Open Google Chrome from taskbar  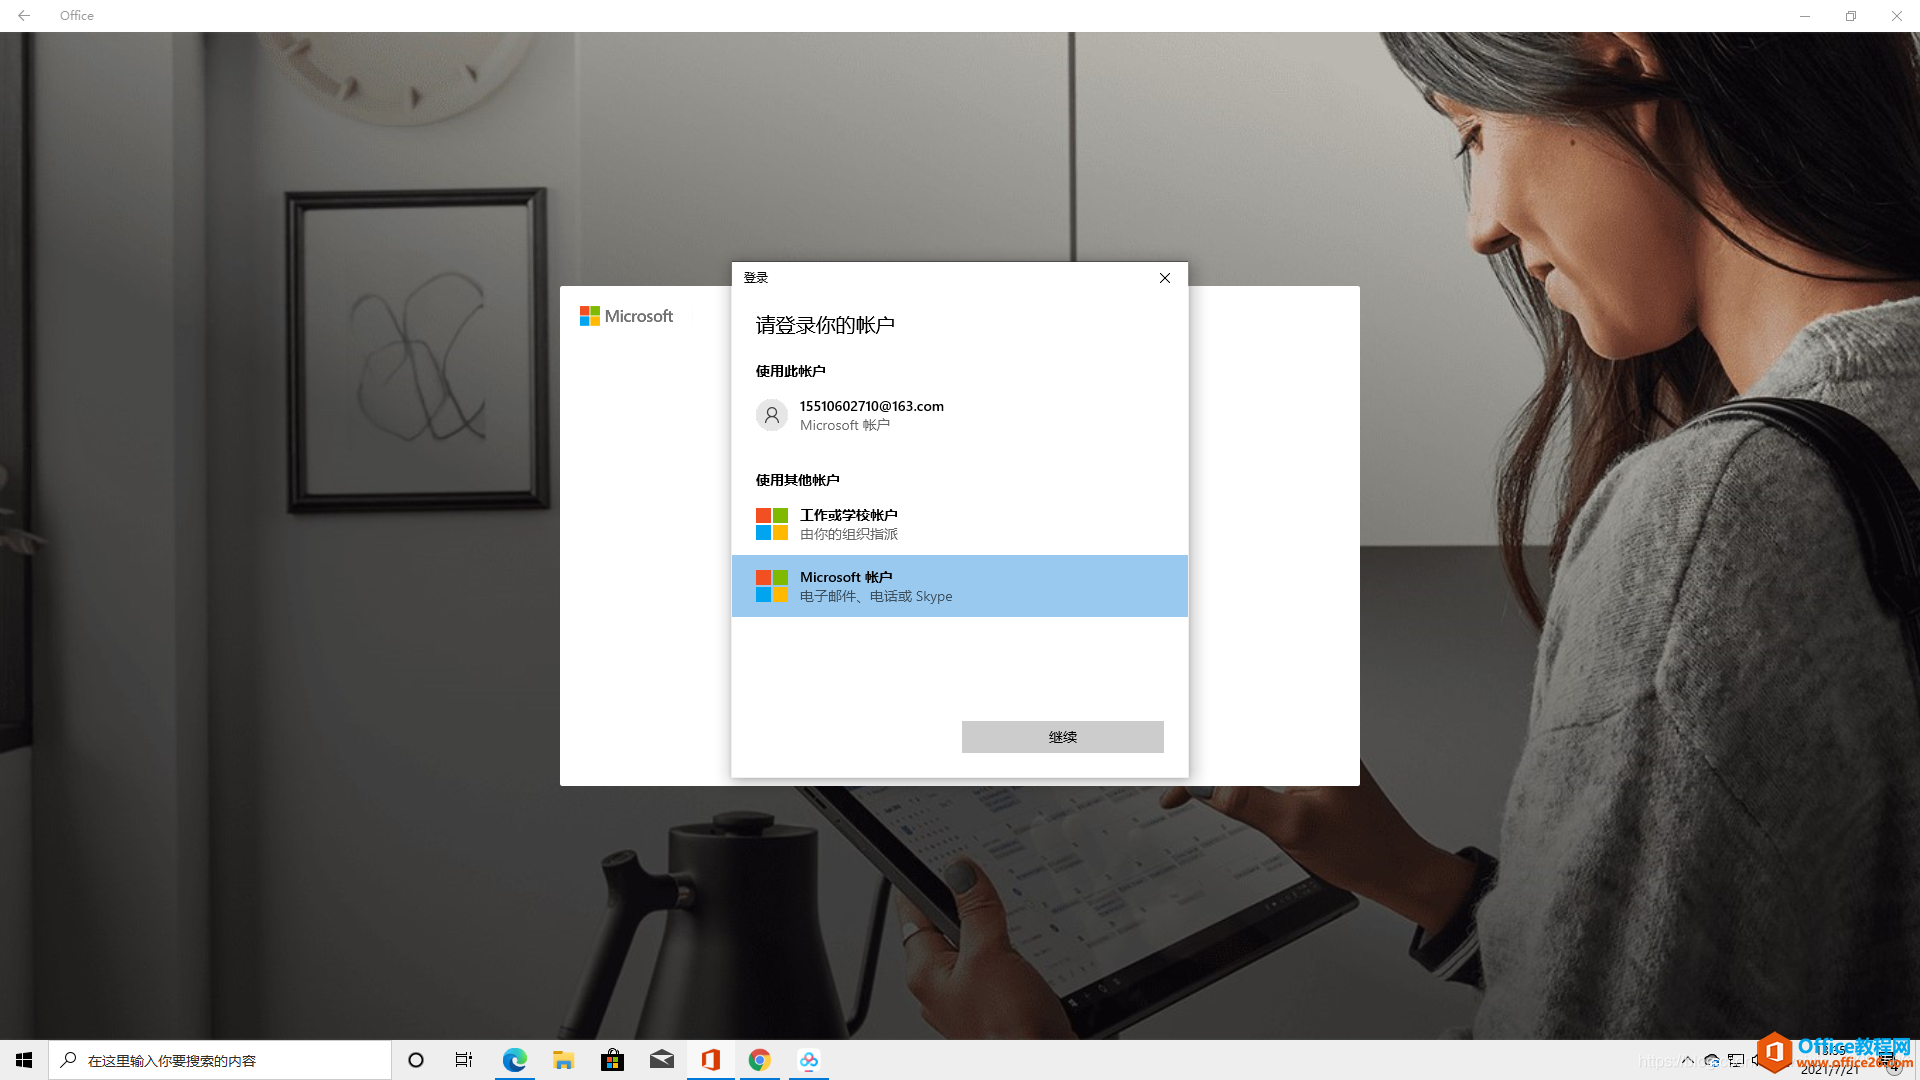pyautogui.click(x=759, y=1060)
